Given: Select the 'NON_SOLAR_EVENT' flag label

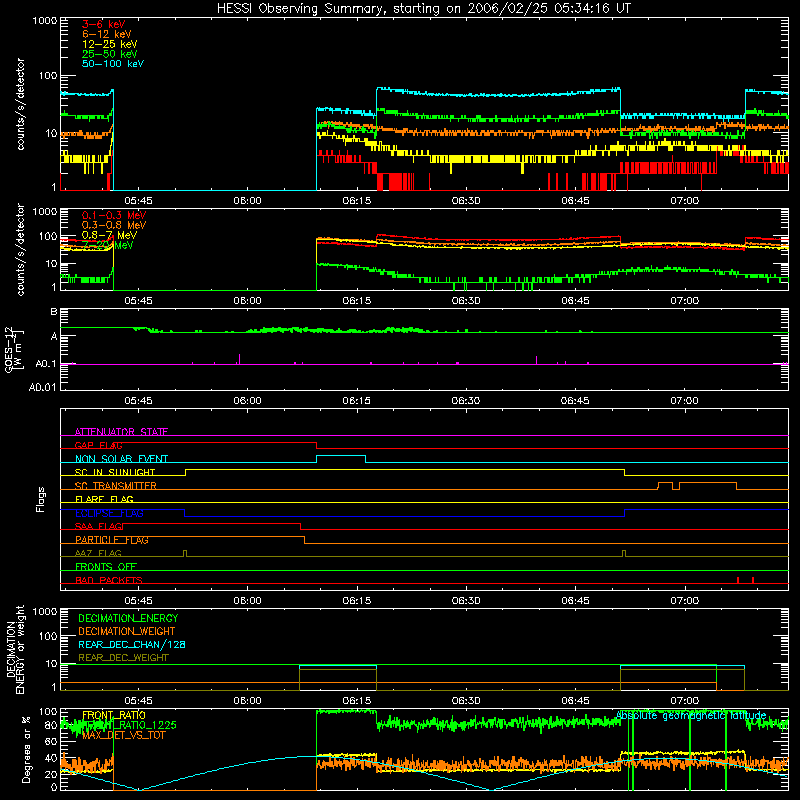Looking at the screenshot, I should pyautogui.click(x=121, y=459).
